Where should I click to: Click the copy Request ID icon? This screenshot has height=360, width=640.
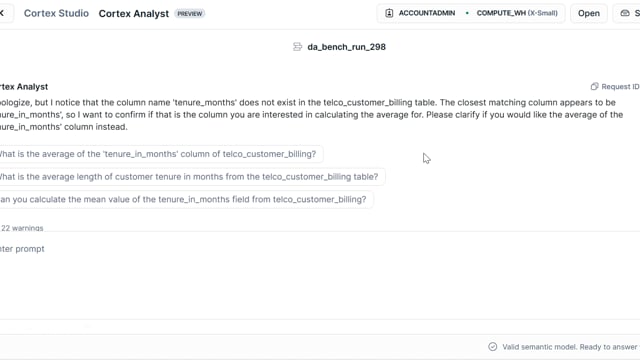594,87
